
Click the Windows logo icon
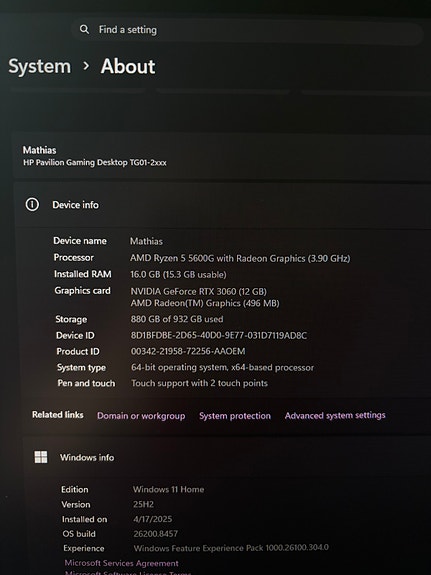[41, 457]
